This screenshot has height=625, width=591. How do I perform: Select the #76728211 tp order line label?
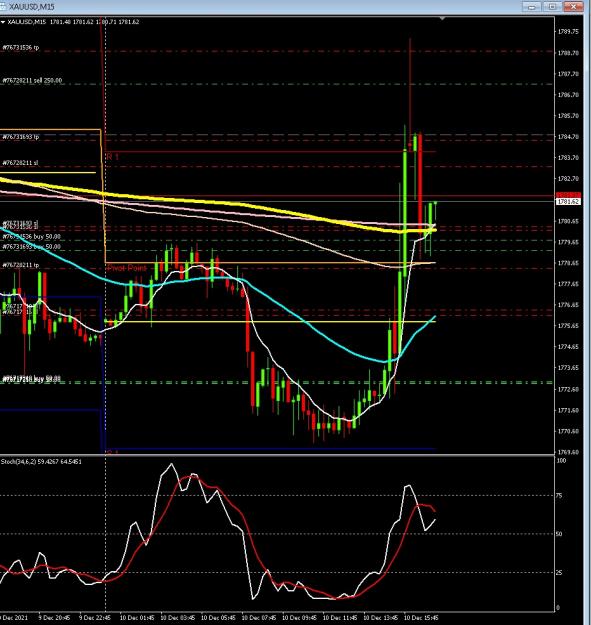[x=21, y=265]
